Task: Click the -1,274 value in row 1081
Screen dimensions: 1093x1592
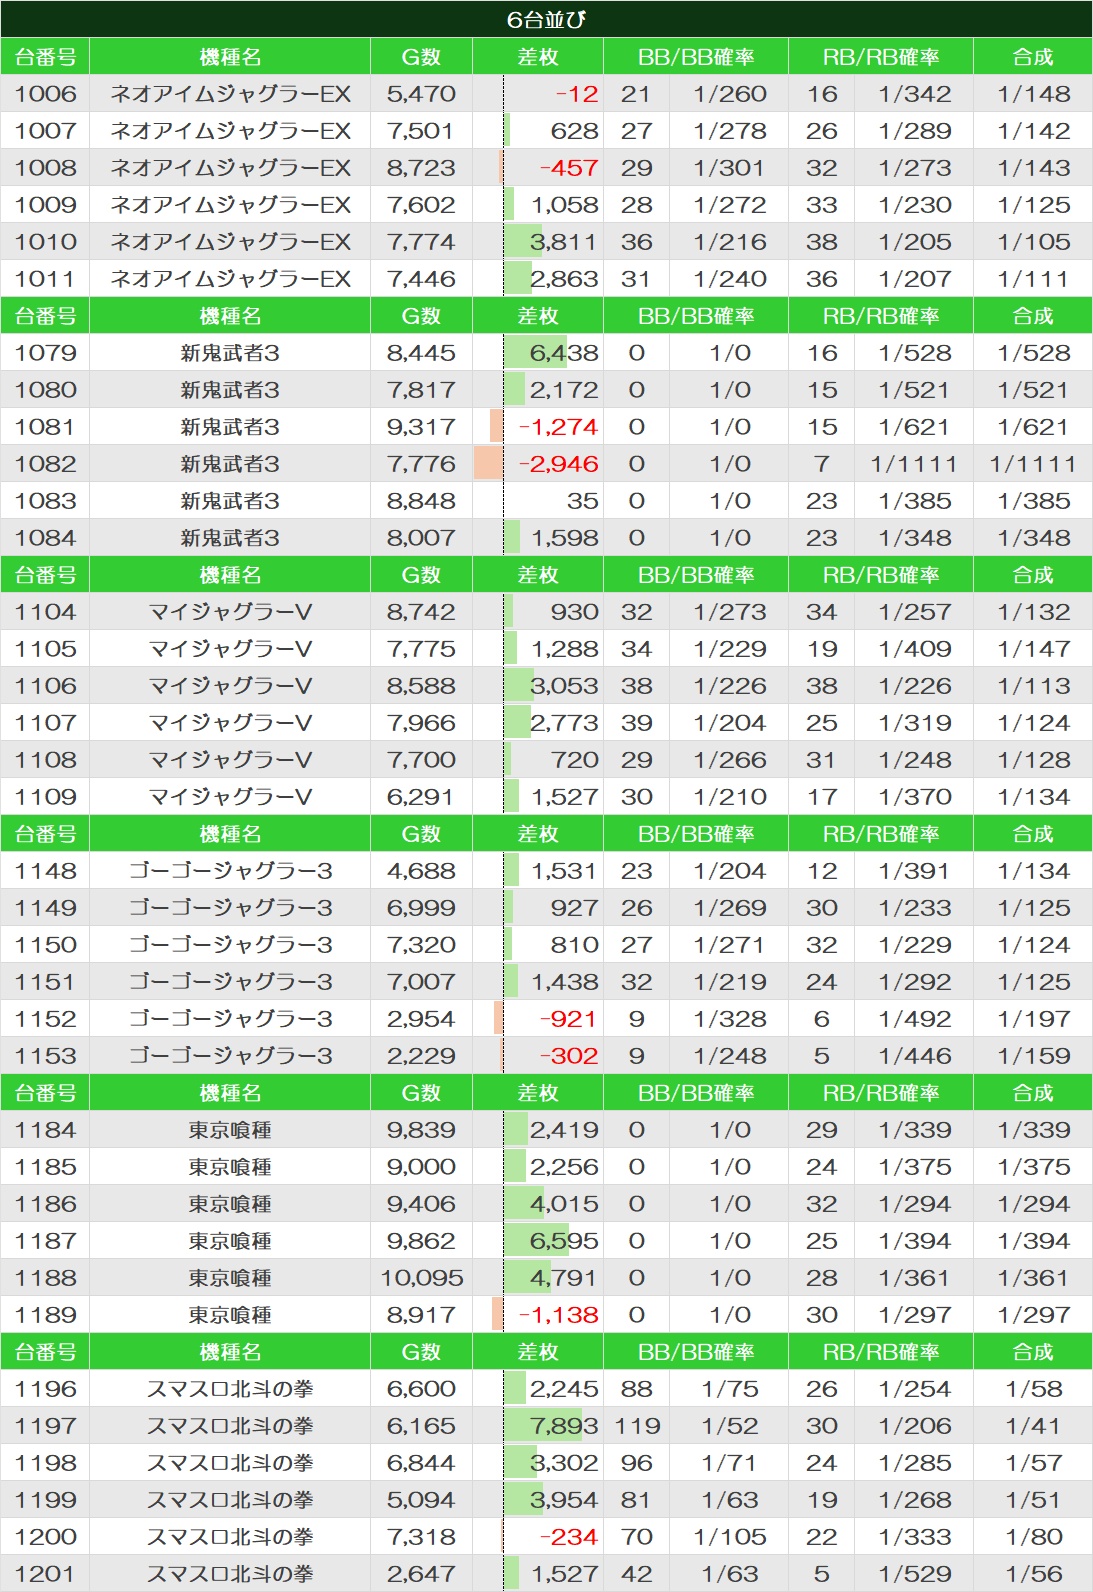Action: pos(558,427)
